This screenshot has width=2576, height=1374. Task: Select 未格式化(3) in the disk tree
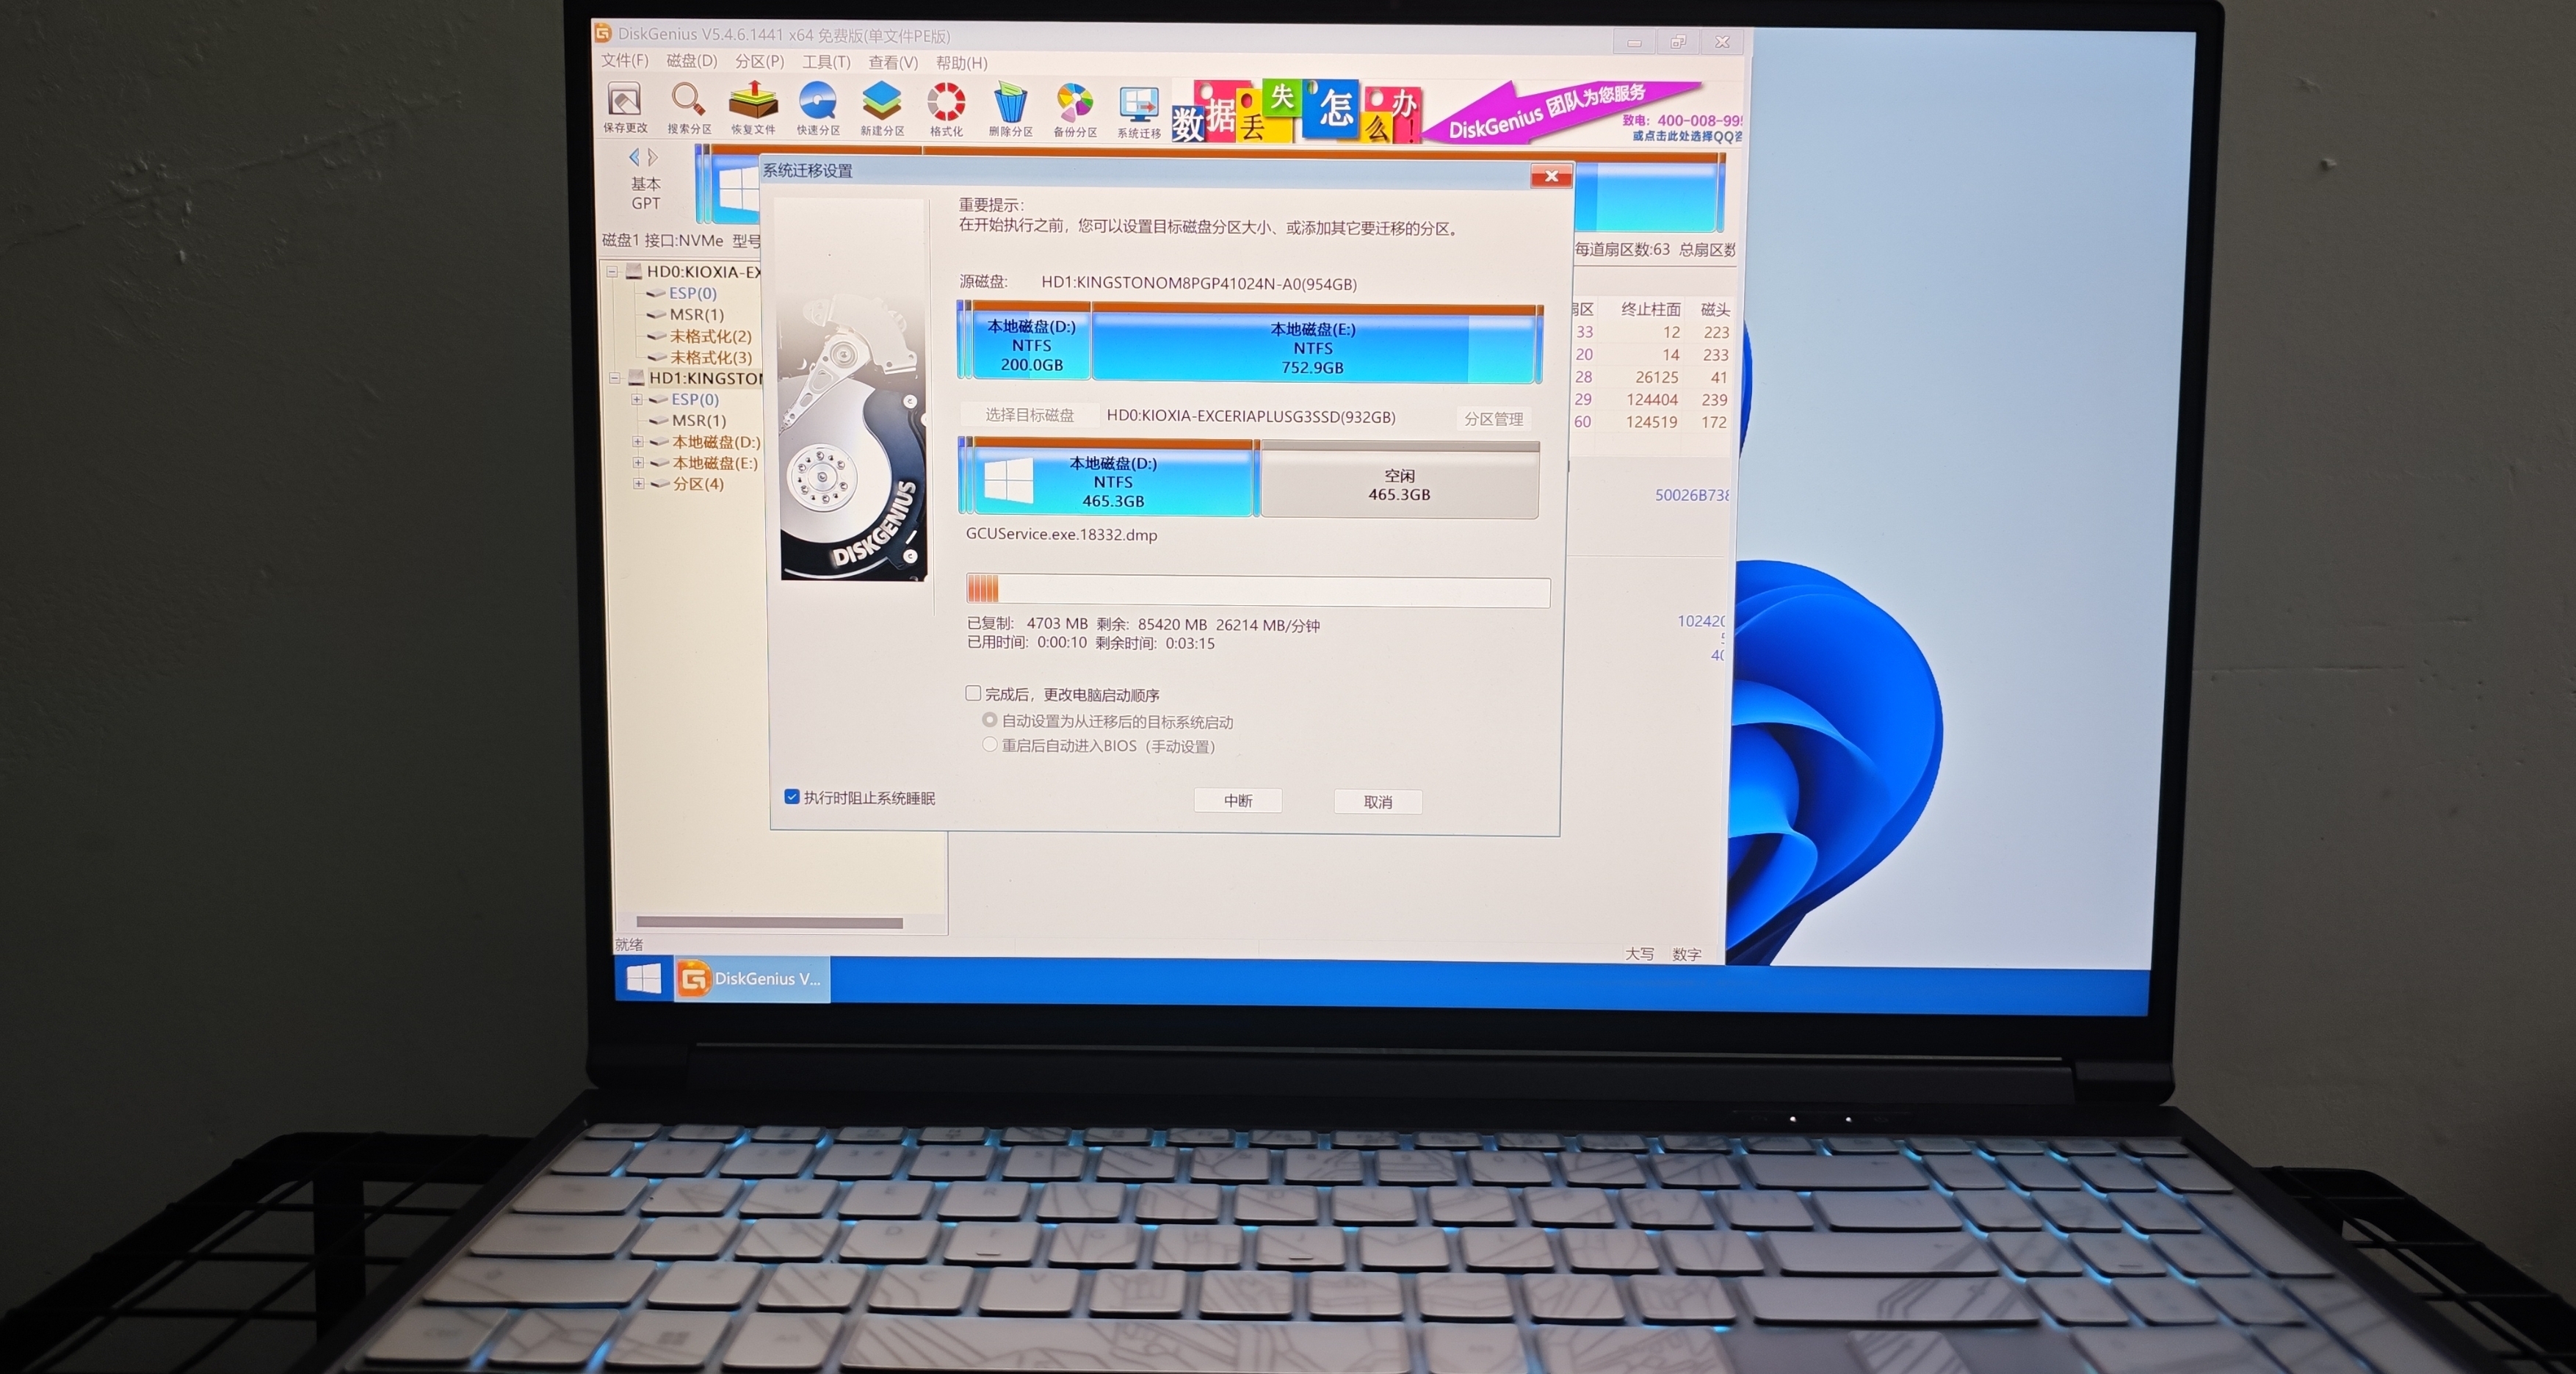(710, 357)
